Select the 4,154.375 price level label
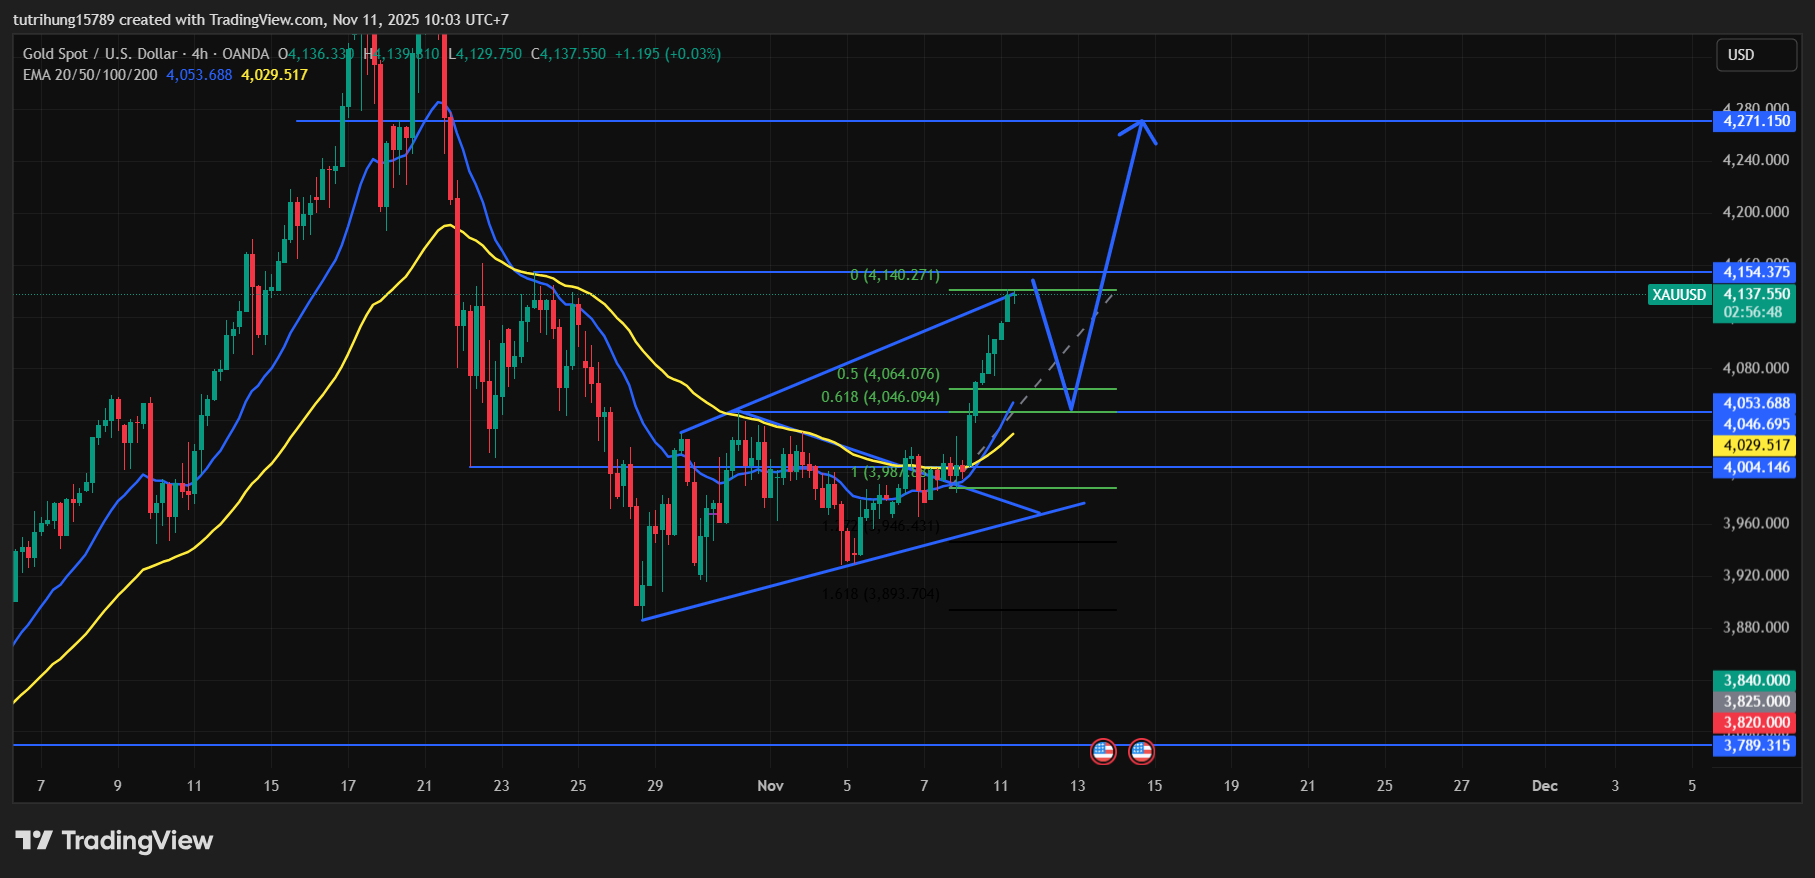 [x=1755, y=272]
